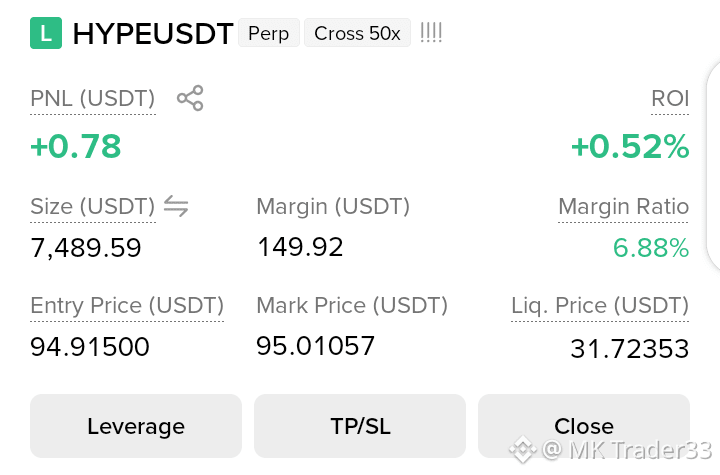Tap the 95.01057 mark price value
Screen dimensions: 720x475
click(x=316, y=346)
